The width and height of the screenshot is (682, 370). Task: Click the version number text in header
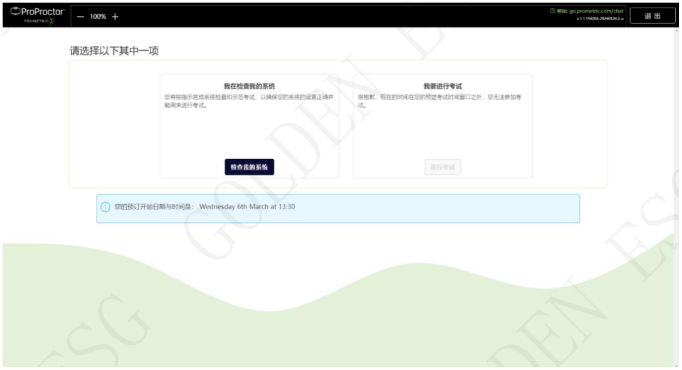click(x=600, y=19)
